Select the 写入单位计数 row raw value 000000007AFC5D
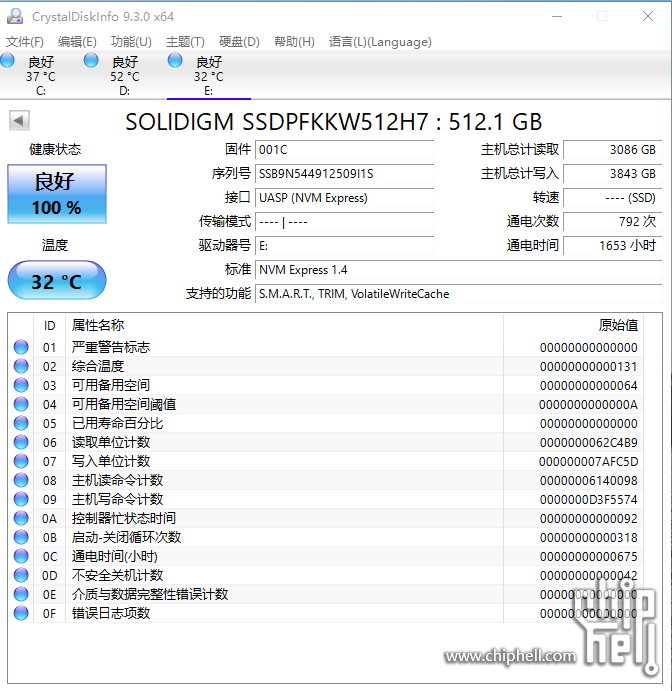Screen dimensions: 672x691 (588, 461)
